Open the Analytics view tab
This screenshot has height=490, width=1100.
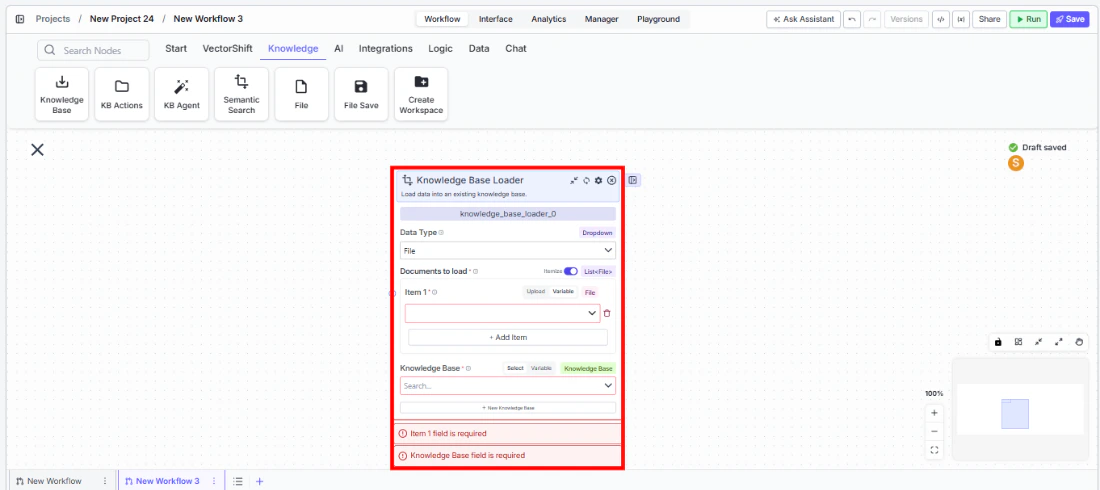point(549,19)
